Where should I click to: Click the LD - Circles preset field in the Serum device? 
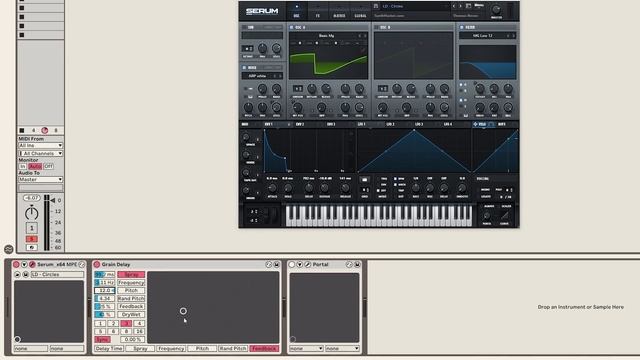click(57, 275)
